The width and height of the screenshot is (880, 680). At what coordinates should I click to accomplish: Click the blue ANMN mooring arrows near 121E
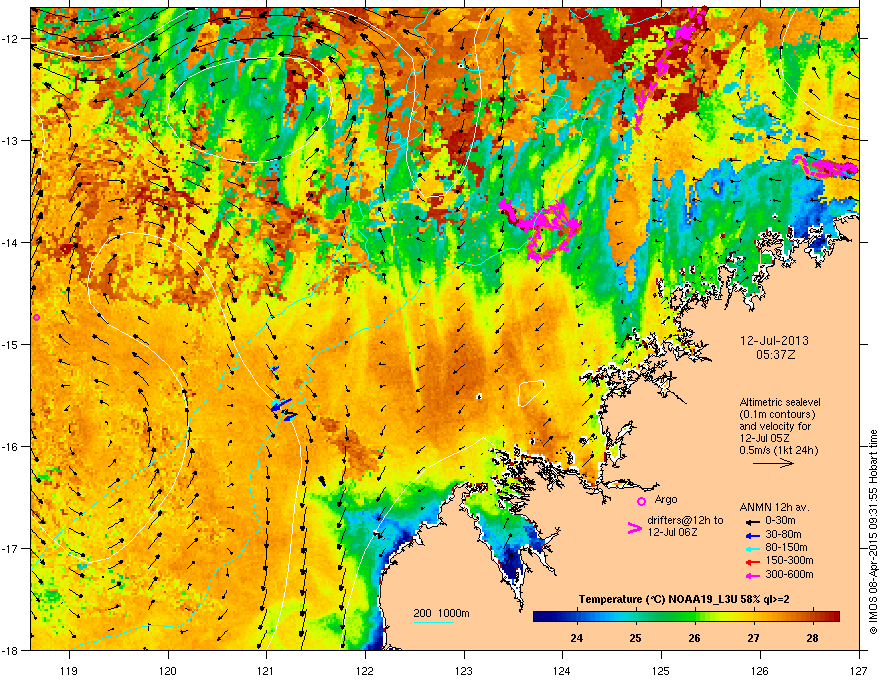[x=284, y=409]
